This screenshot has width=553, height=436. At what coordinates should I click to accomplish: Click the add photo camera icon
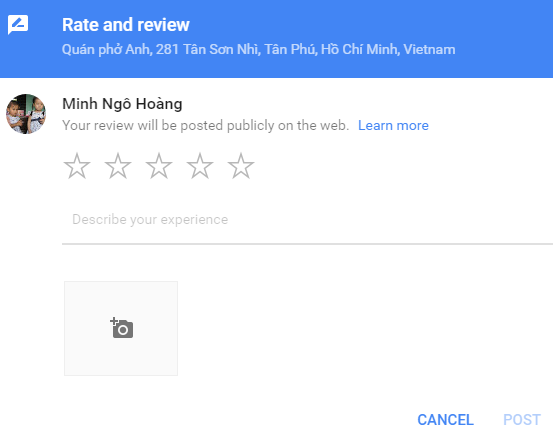click(121, 328)
